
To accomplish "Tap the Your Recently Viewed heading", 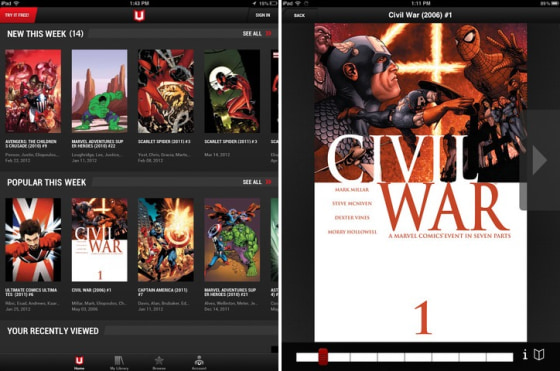I will [x=53, y=331].
